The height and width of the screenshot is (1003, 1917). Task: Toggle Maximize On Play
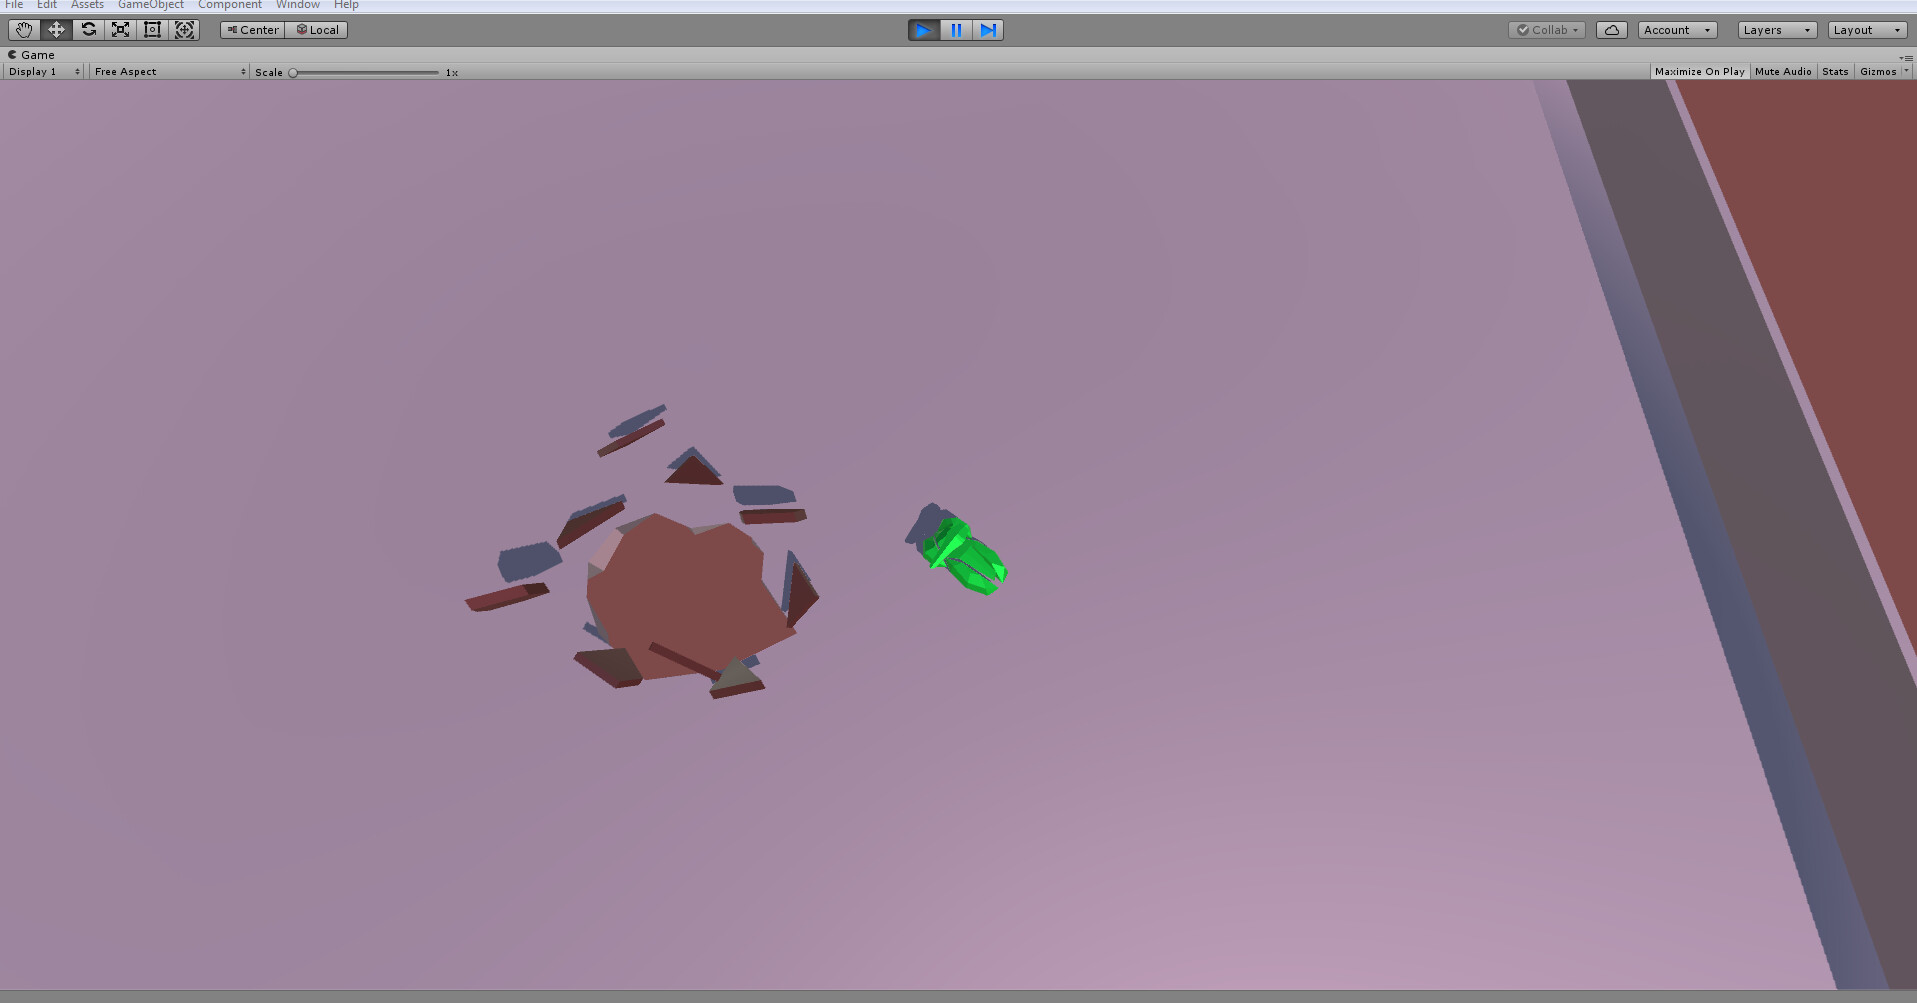pos(1699,72)
